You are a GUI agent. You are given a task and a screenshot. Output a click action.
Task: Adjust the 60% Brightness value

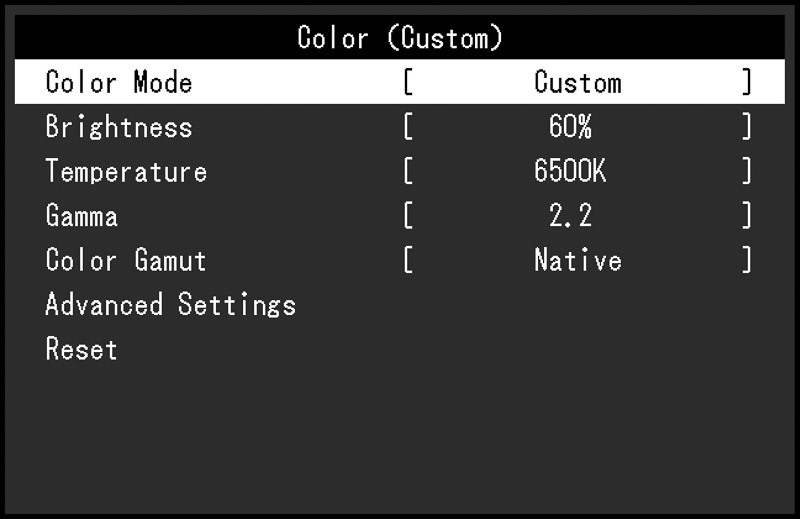(x=570, y=127)
